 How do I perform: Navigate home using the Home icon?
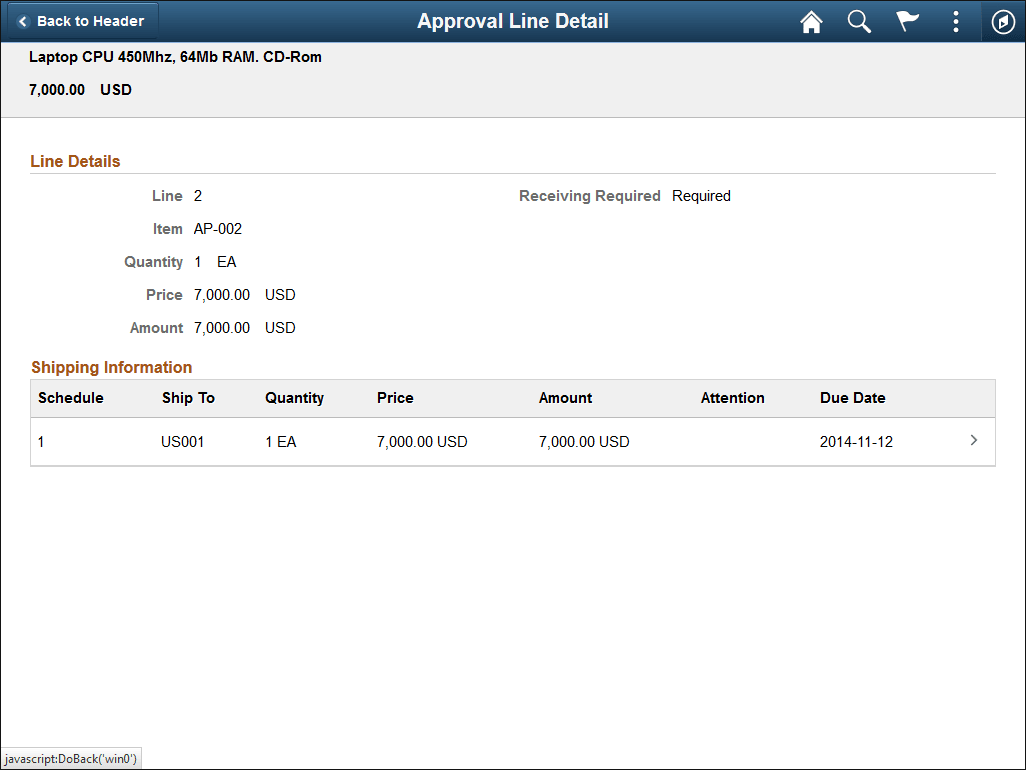(811, 21)
